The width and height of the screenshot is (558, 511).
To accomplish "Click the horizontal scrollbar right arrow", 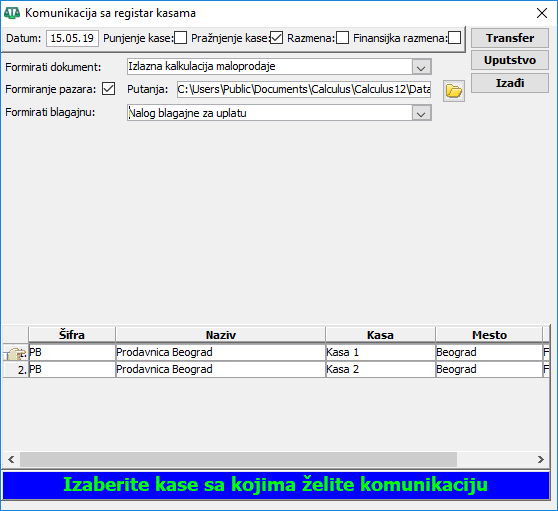I will pos(541,459).
